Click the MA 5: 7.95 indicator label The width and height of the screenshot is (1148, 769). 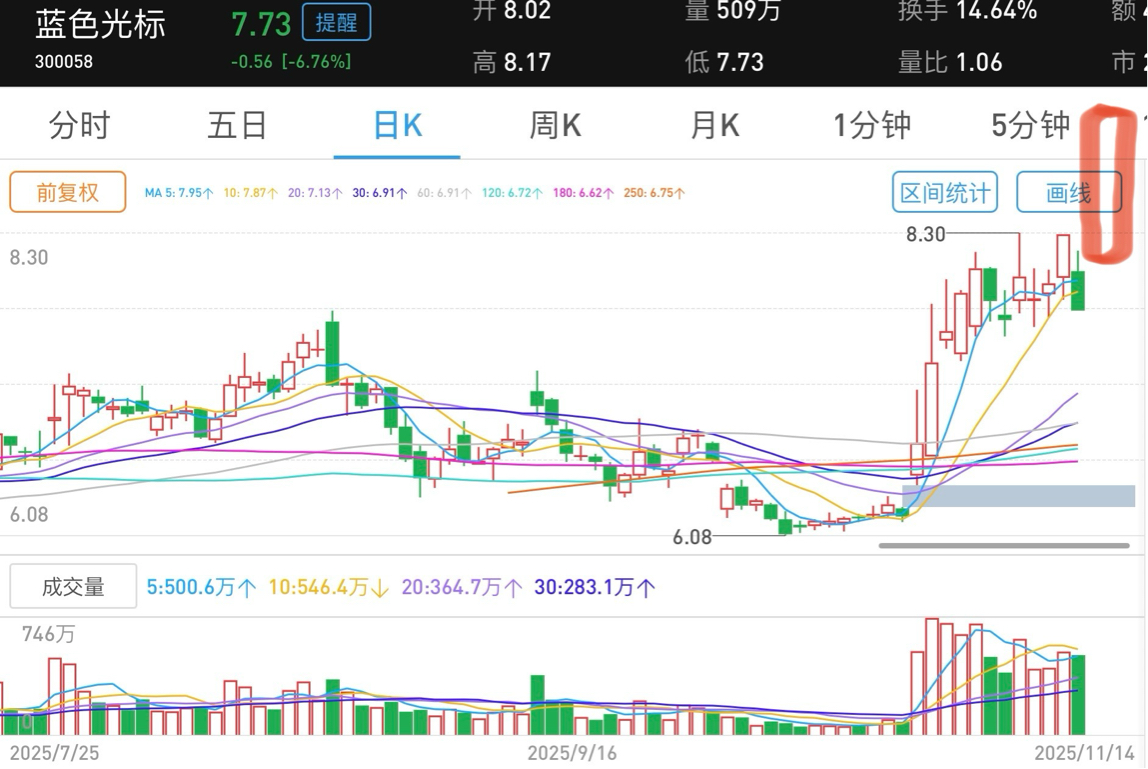[x=179, y=193]
